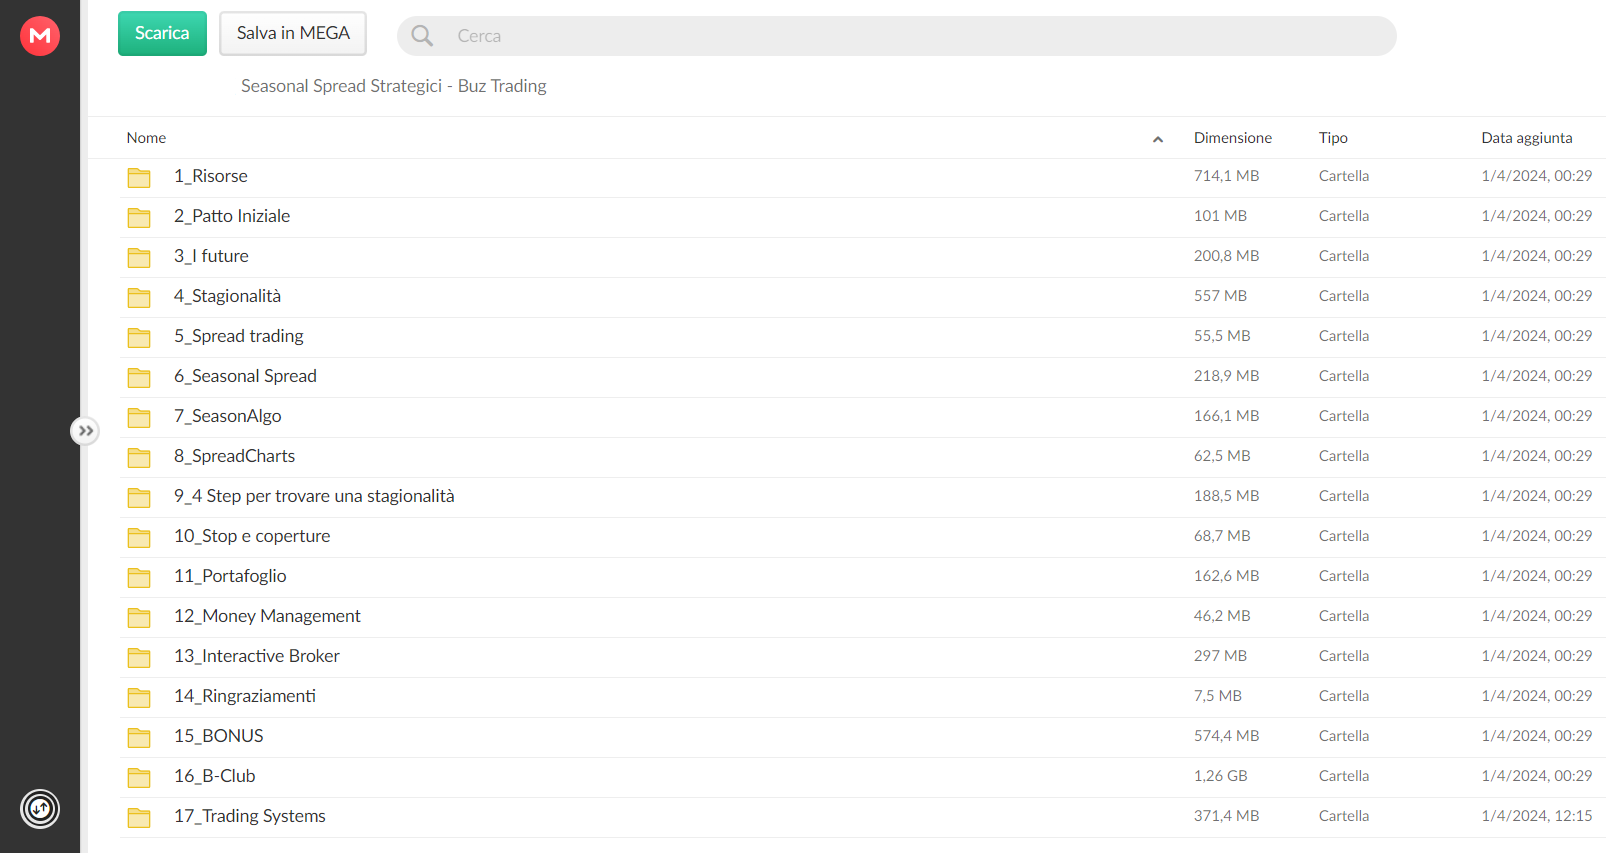Toggle the sort-order arrow in the header
The image size is (1606, 853).
coord(1158,139)
